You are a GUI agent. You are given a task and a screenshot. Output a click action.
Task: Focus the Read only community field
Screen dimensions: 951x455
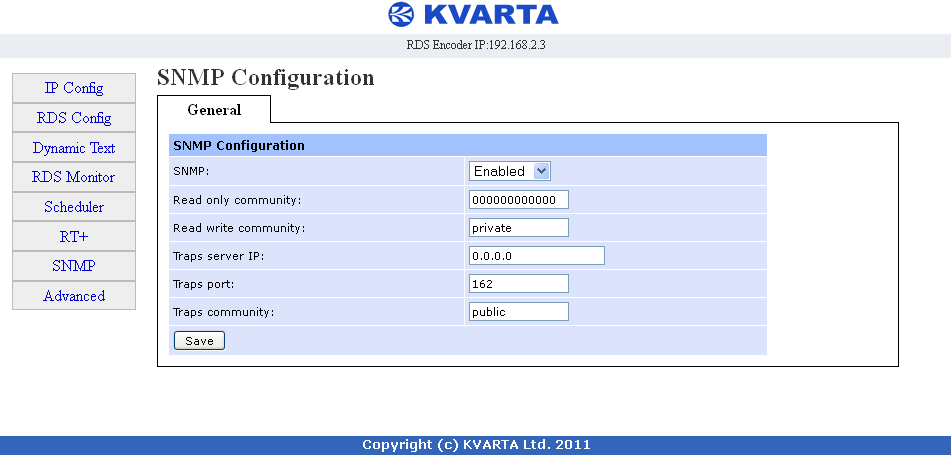(519, 200)
